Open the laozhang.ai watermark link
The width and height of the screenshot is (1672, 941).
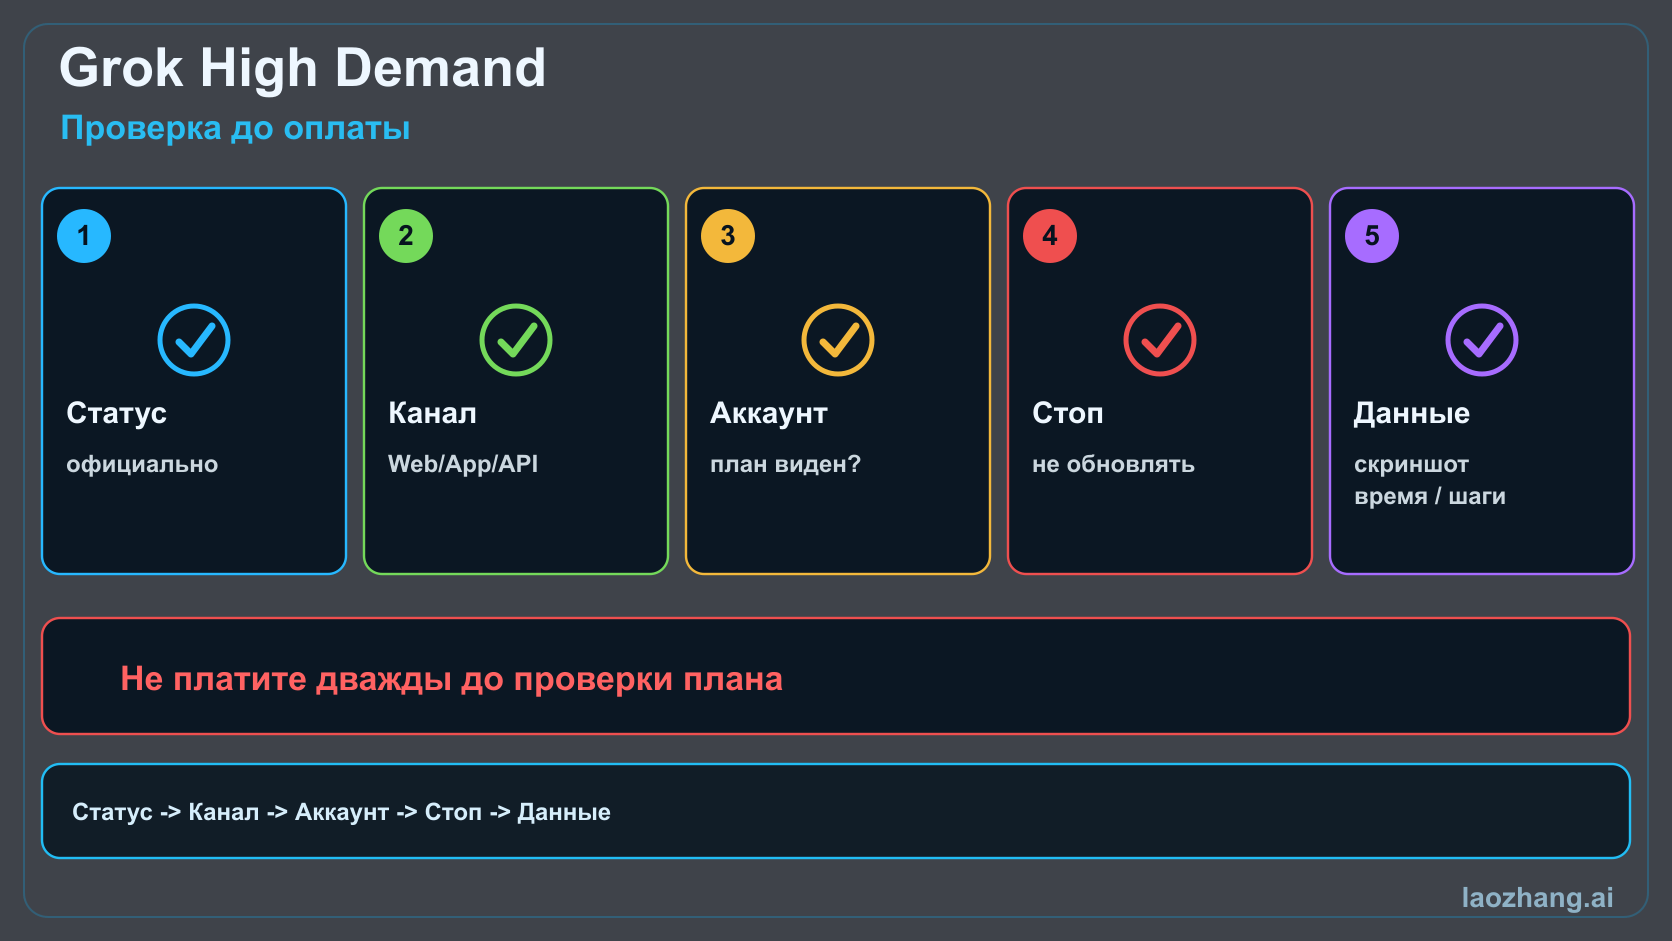[1537, 897]
